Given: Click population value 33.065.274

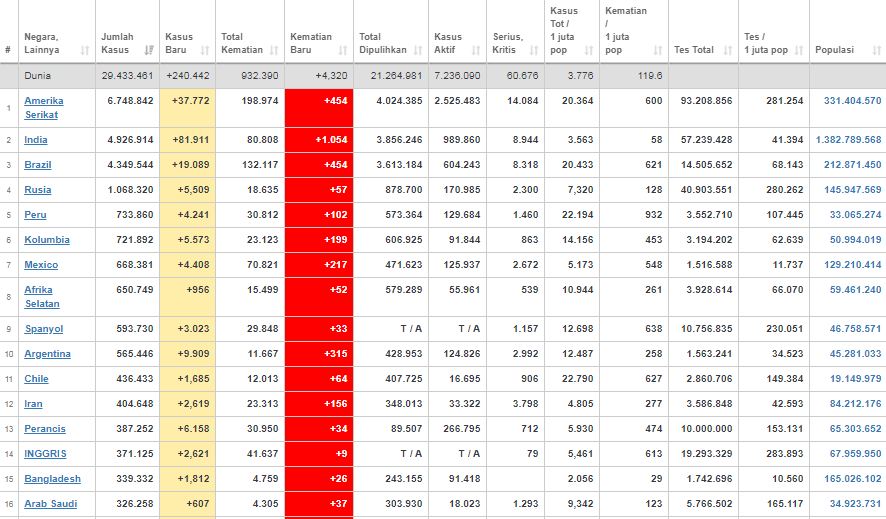Looking at the screenshot, I should pos(855,215).
